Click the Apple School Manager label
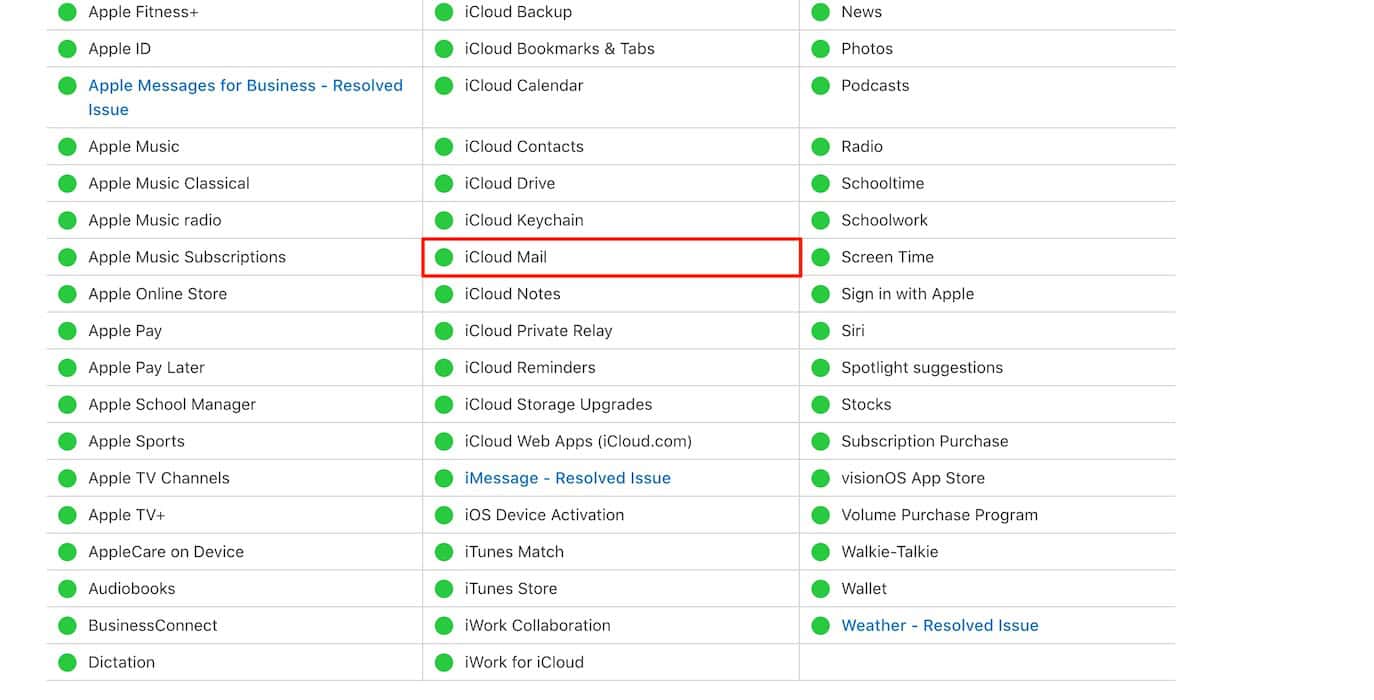The width and height of the screenshot is (1374, 700). click(171, 404)
